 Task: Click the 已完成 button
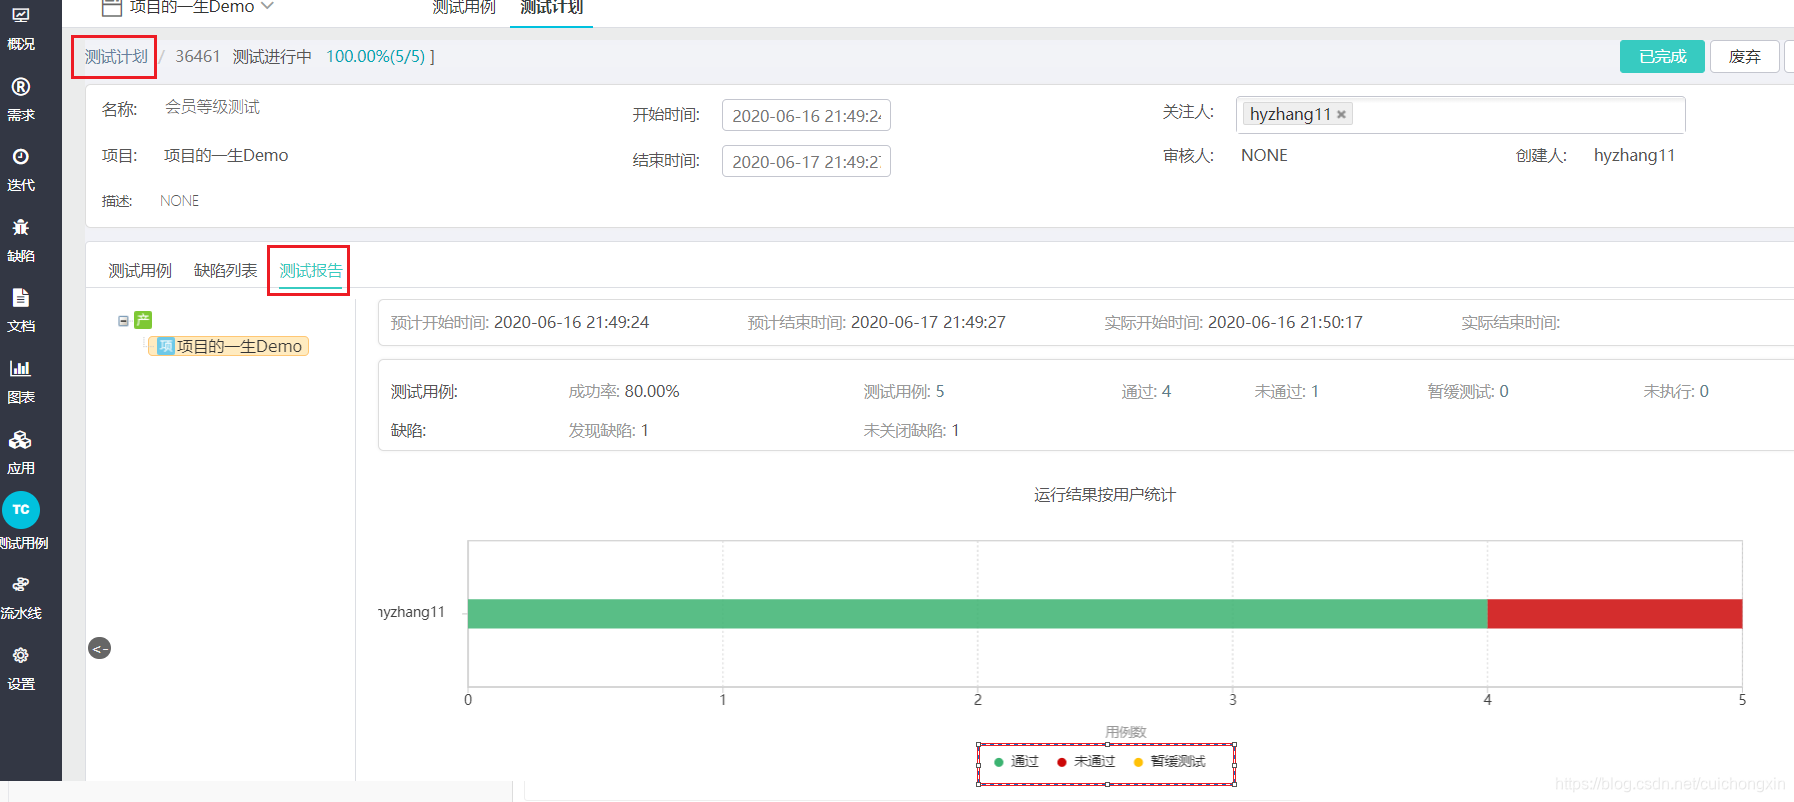pos(1662,56)
